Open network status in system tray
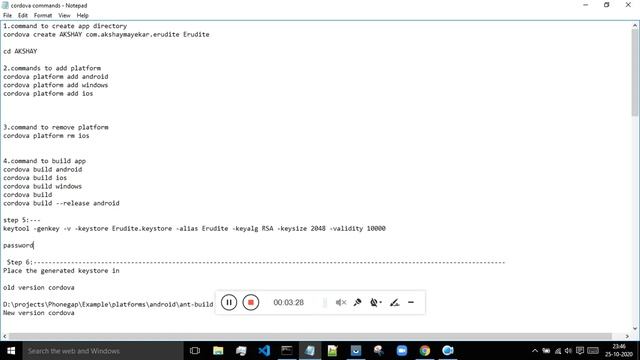 tap(558, 351)
